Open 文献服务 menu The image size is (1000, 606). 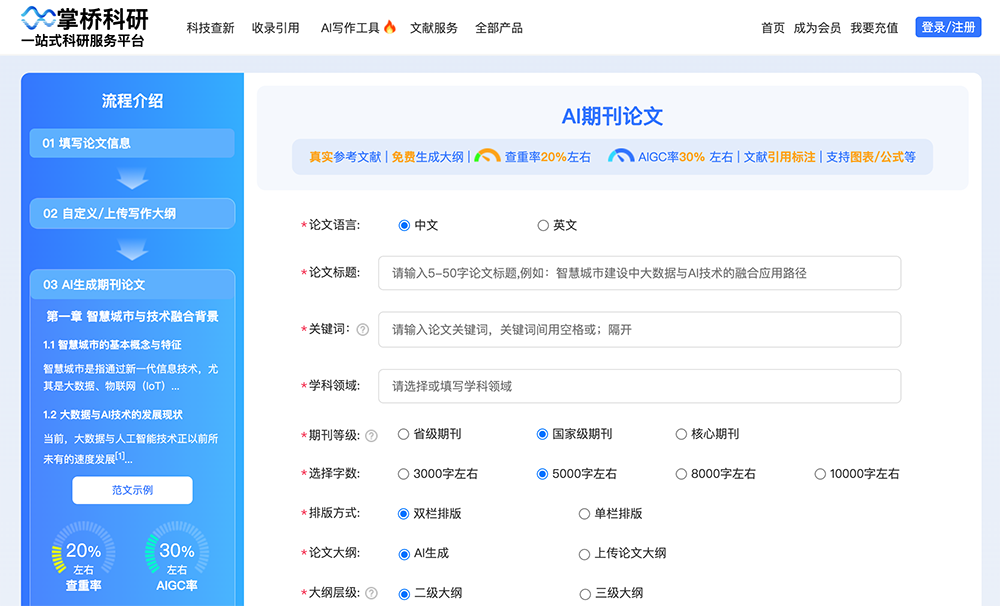[x=434, y=28]
